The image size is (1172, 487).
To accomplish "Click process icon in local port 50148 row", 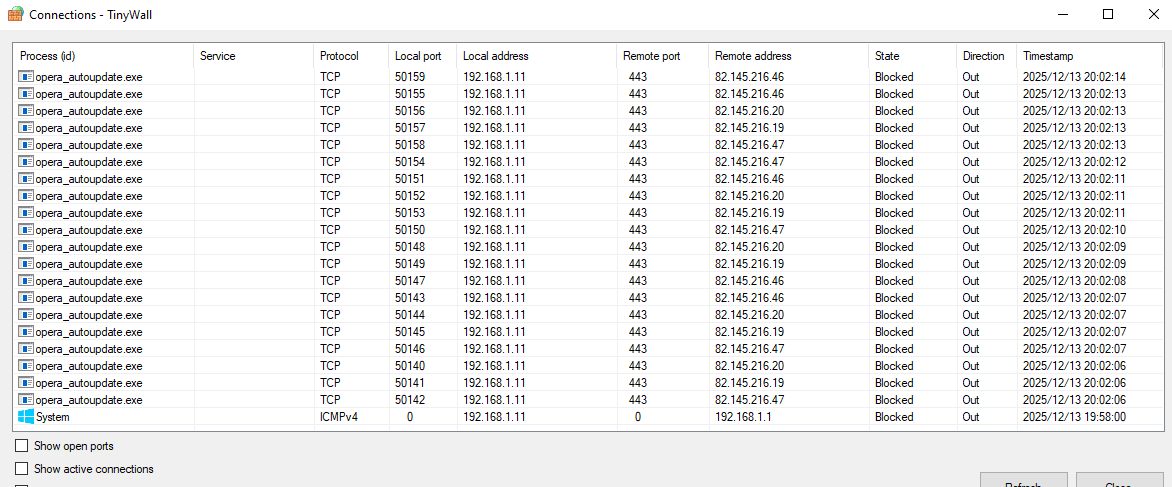I will tap(26, 246).
